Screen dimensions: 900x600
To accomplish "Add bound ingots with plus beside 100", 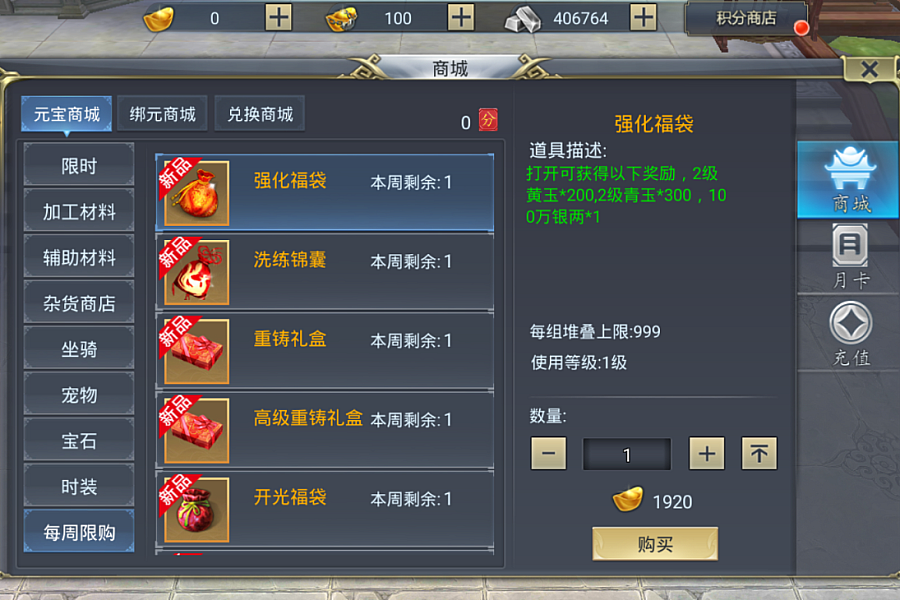I will coord(461,18).
